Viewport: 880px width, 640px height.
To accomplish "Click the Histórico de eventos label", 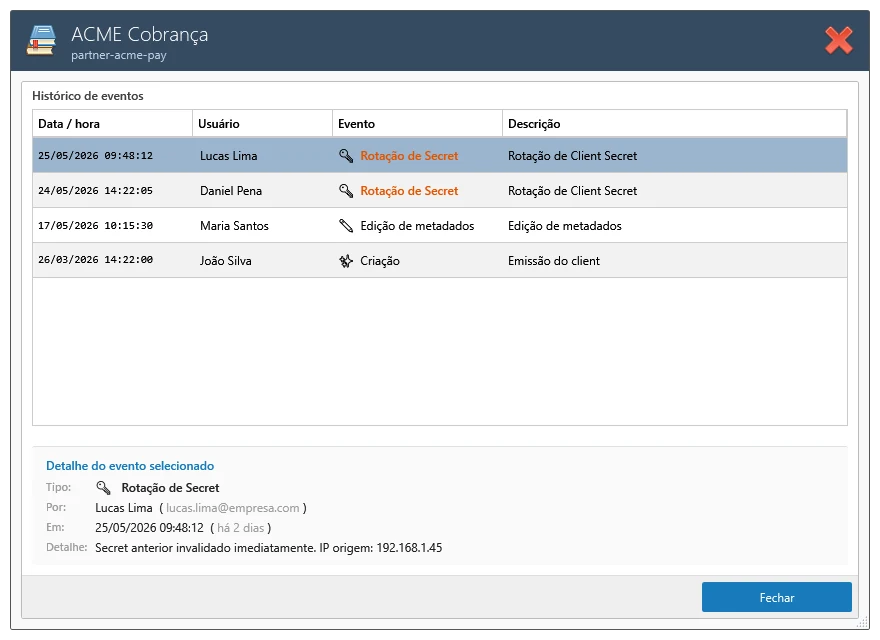I will [88, 95].
